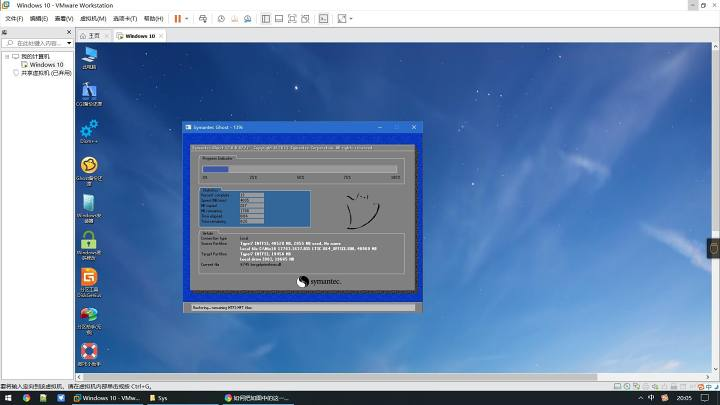Open the 虚拟机(M) menu
This screenshot has width=720, height=405.
point(93,19)
